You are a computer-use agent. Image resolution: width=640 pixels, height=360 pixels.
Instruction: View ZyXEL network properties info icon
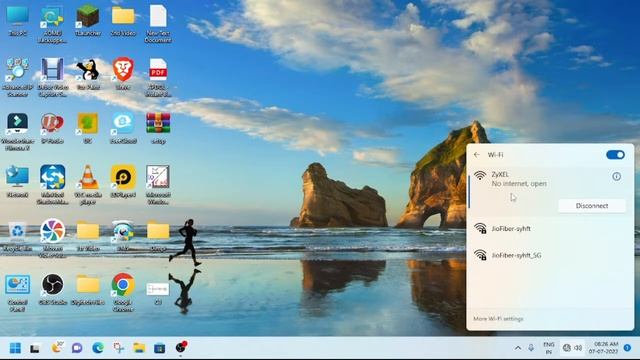[616, 176]
